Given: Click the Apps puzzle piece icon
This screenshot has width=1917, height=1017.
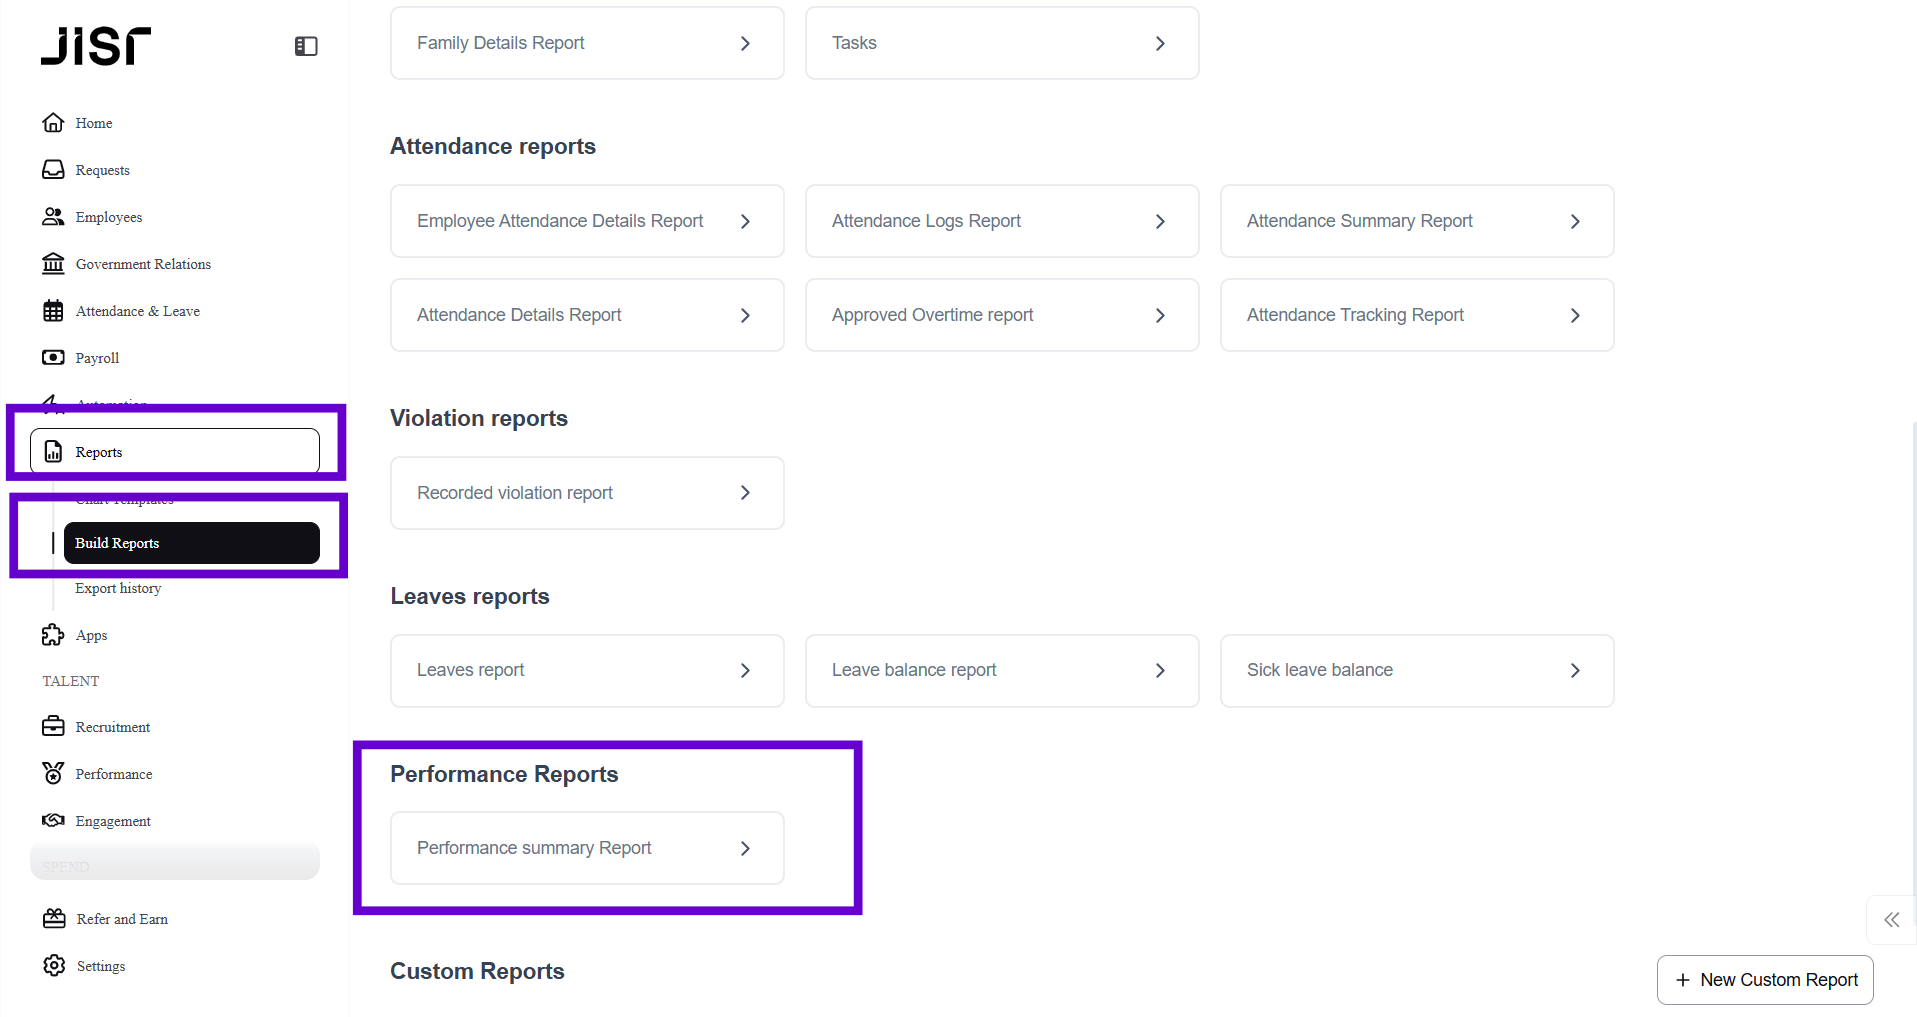Looking at the screenshot, I should (53, 635).
